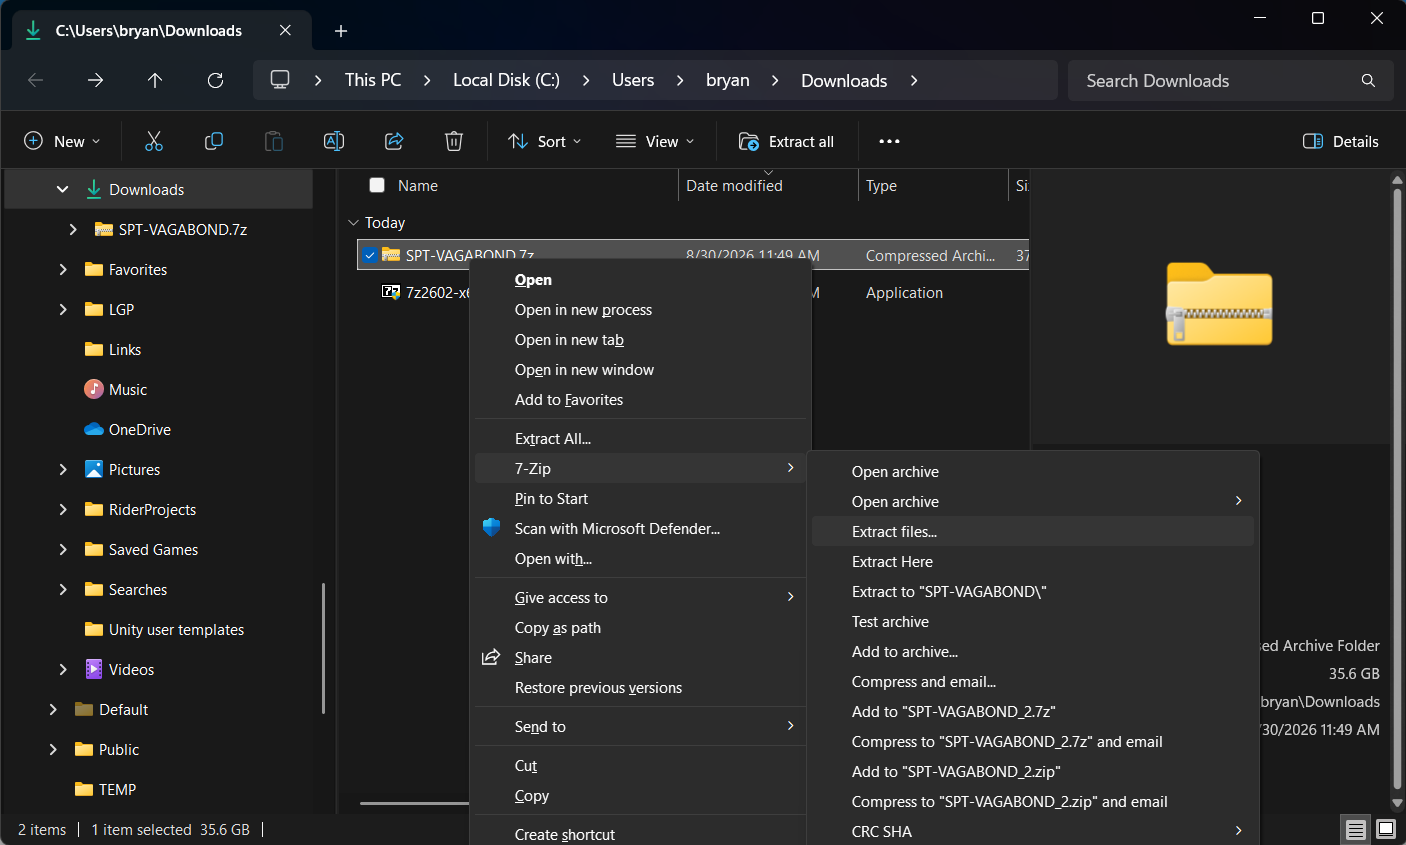The image size is (1406, 845).
Task: Click the magnifier icon in the search box
Action: (x=1368, y=80)
